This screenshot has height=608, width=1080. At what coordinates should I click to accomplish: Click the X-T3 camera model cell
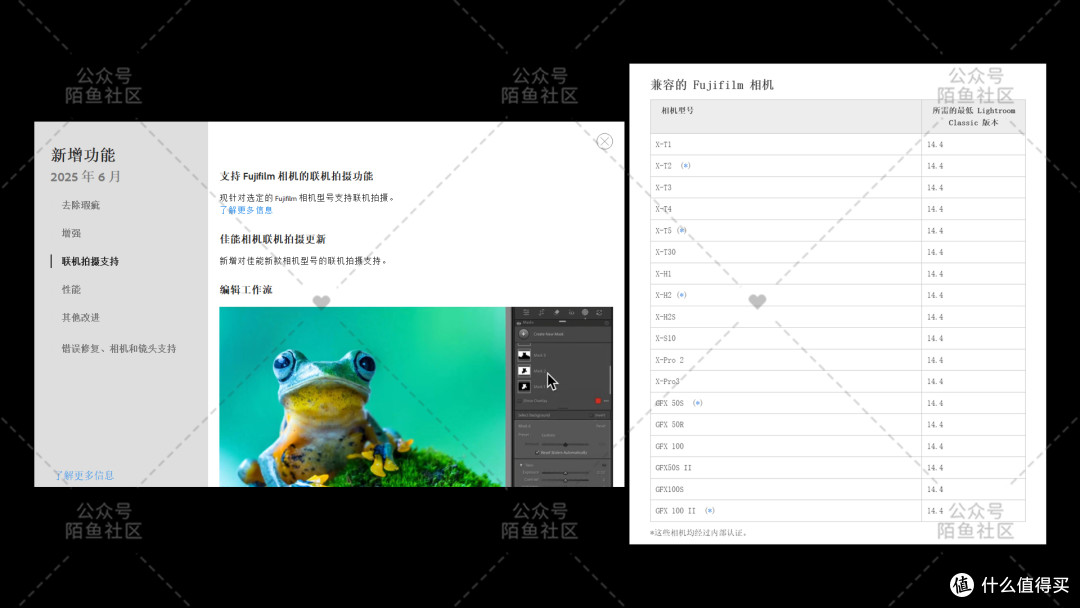point(786,187)
